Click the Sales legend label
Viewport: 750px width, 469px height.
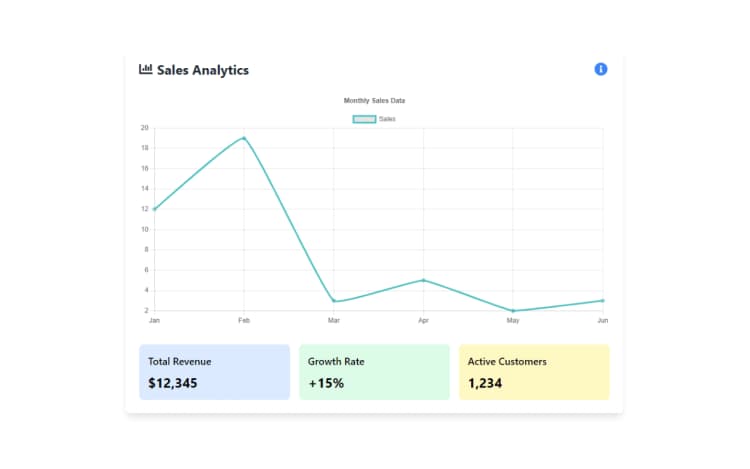(387, 119)
